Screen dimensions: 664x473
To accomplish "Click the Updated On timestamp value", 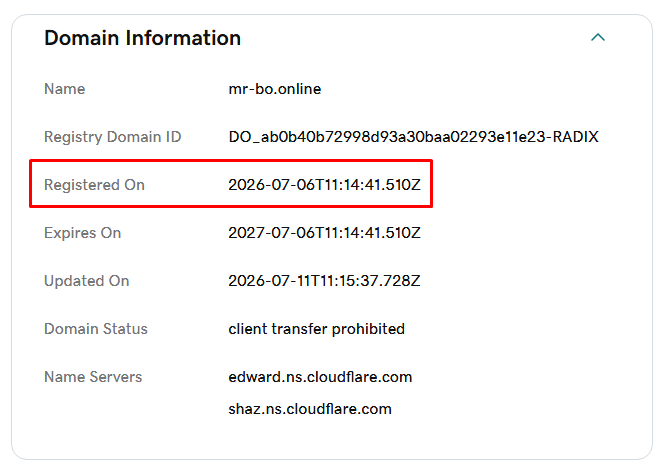I will [324, 281].
